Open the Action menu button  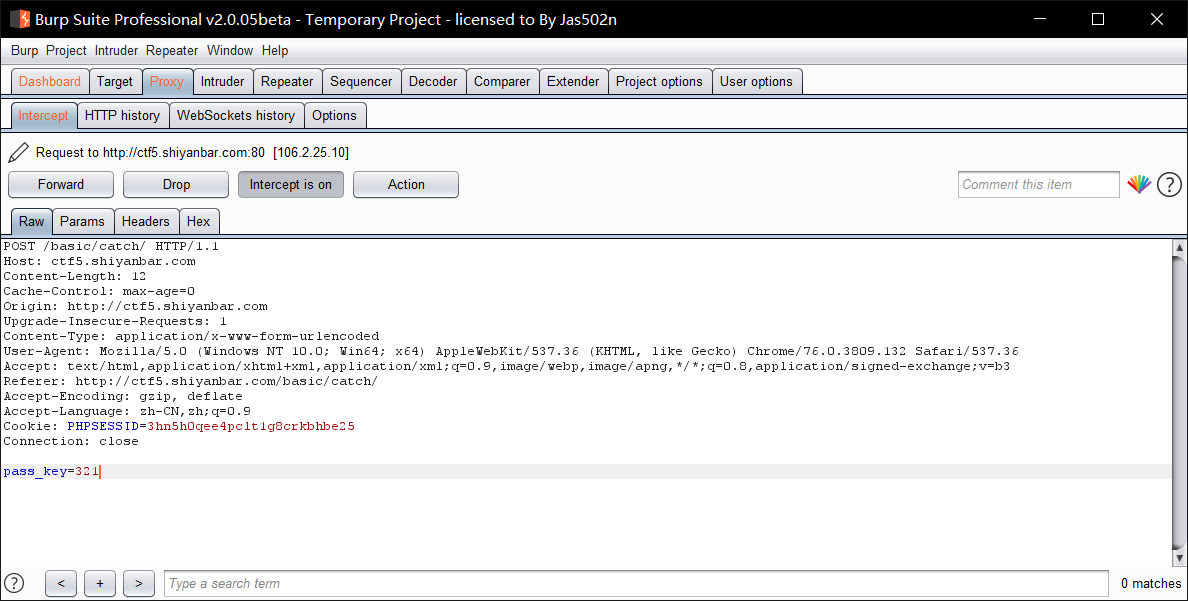406,184
